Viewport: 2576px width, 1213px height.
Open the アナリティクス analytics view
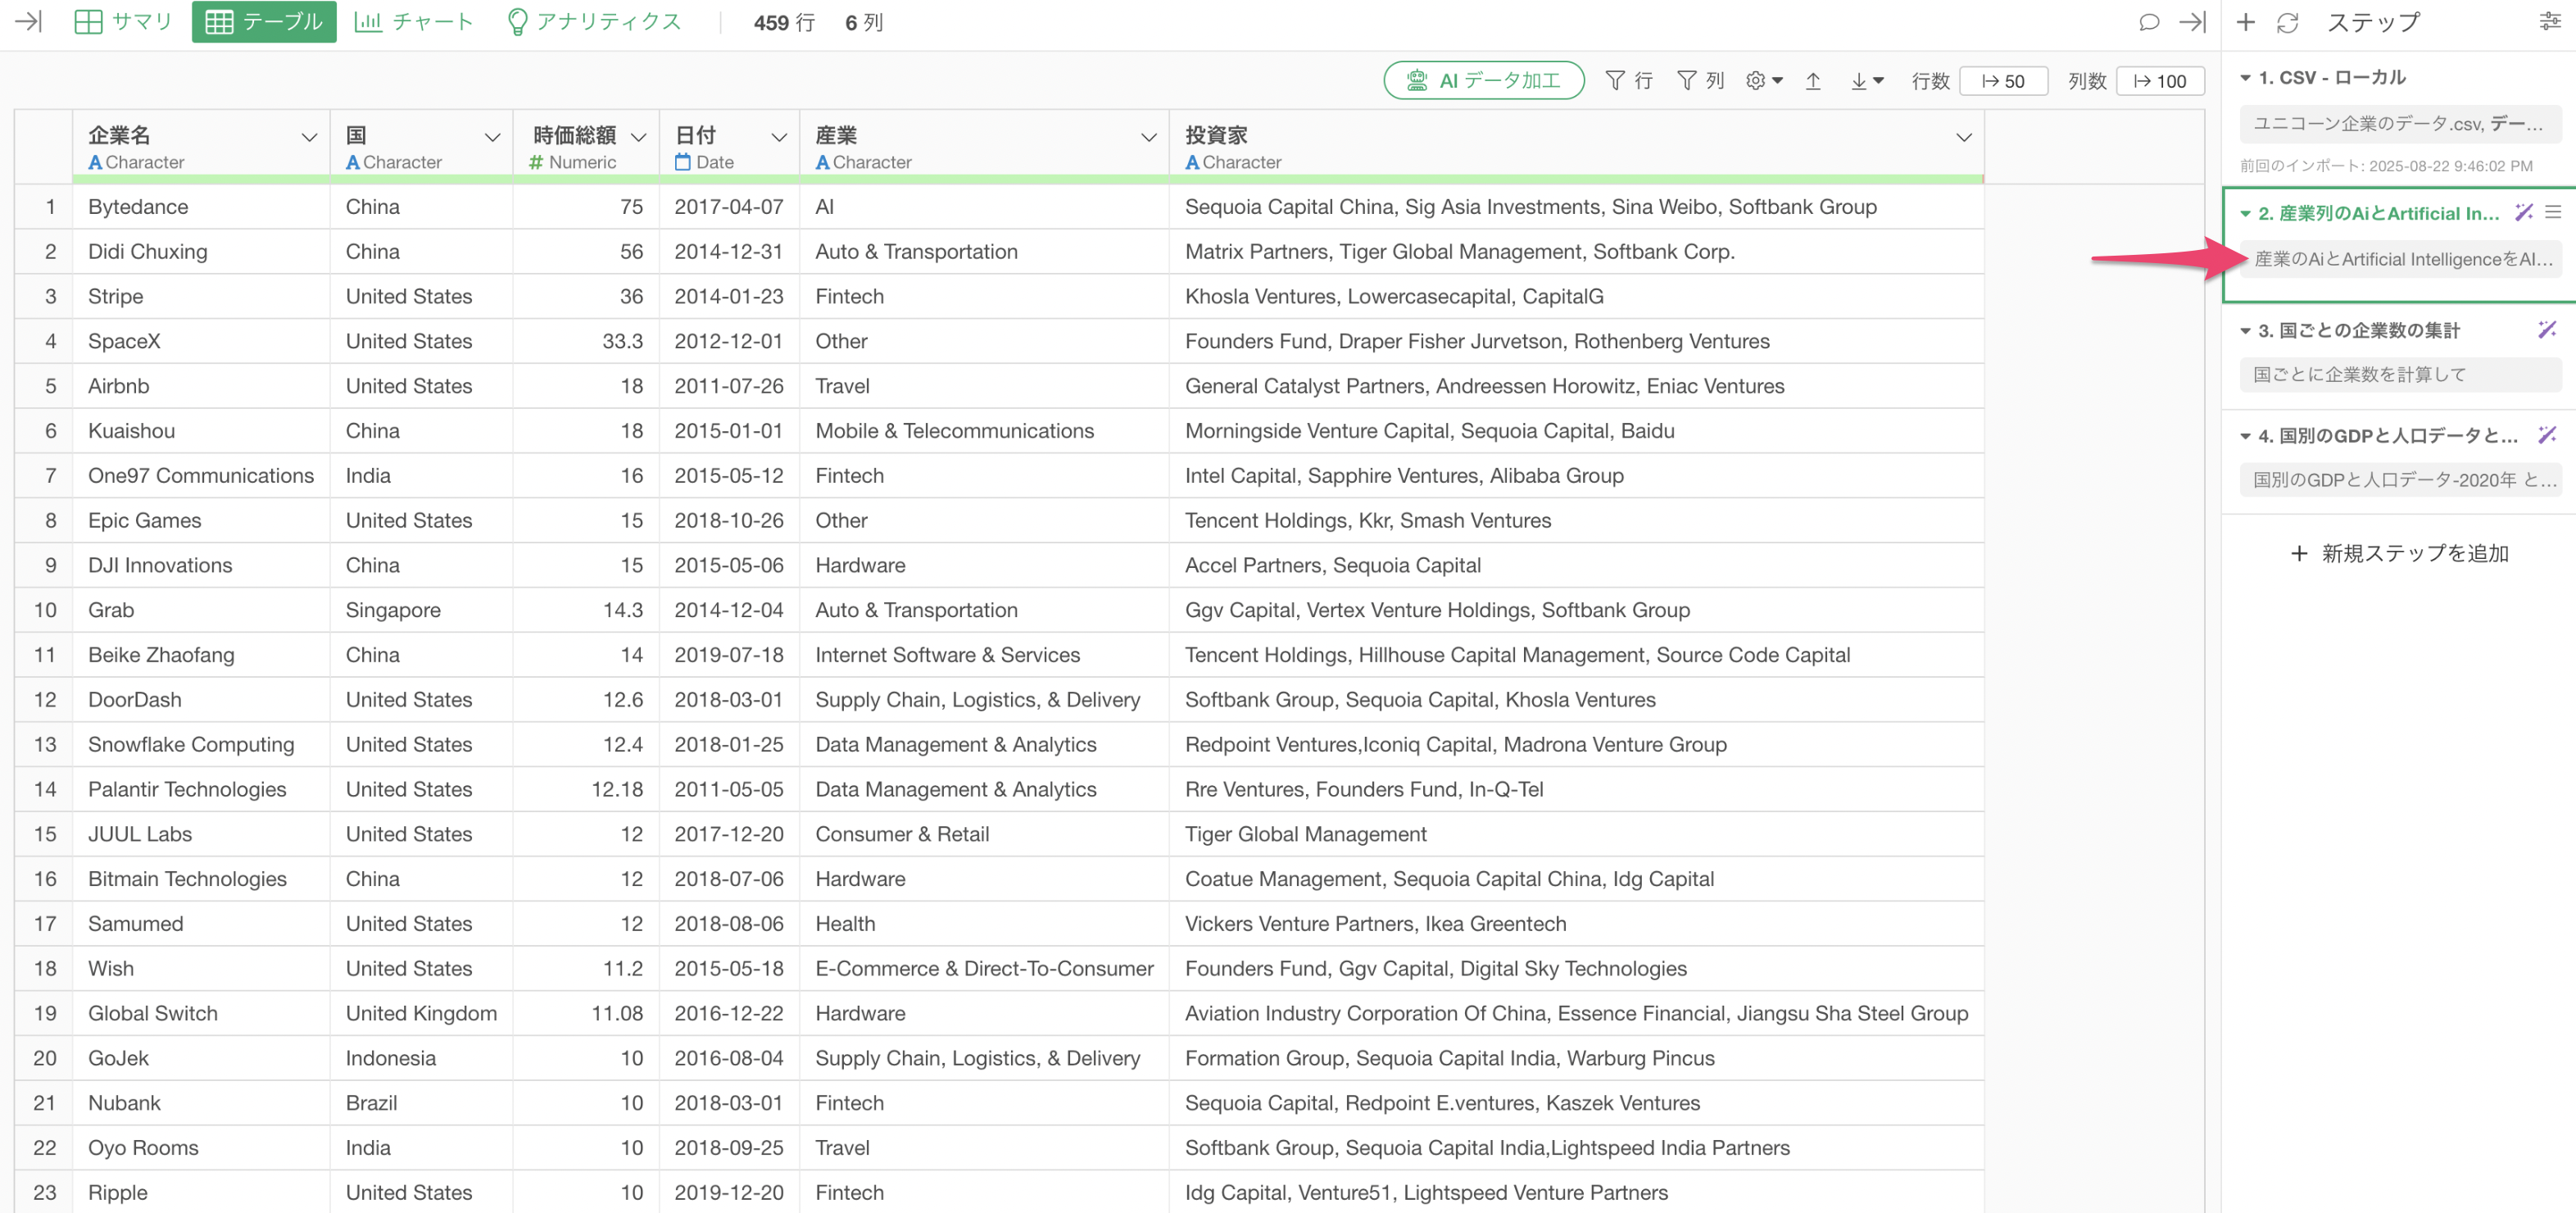click(x=594, y=21)
